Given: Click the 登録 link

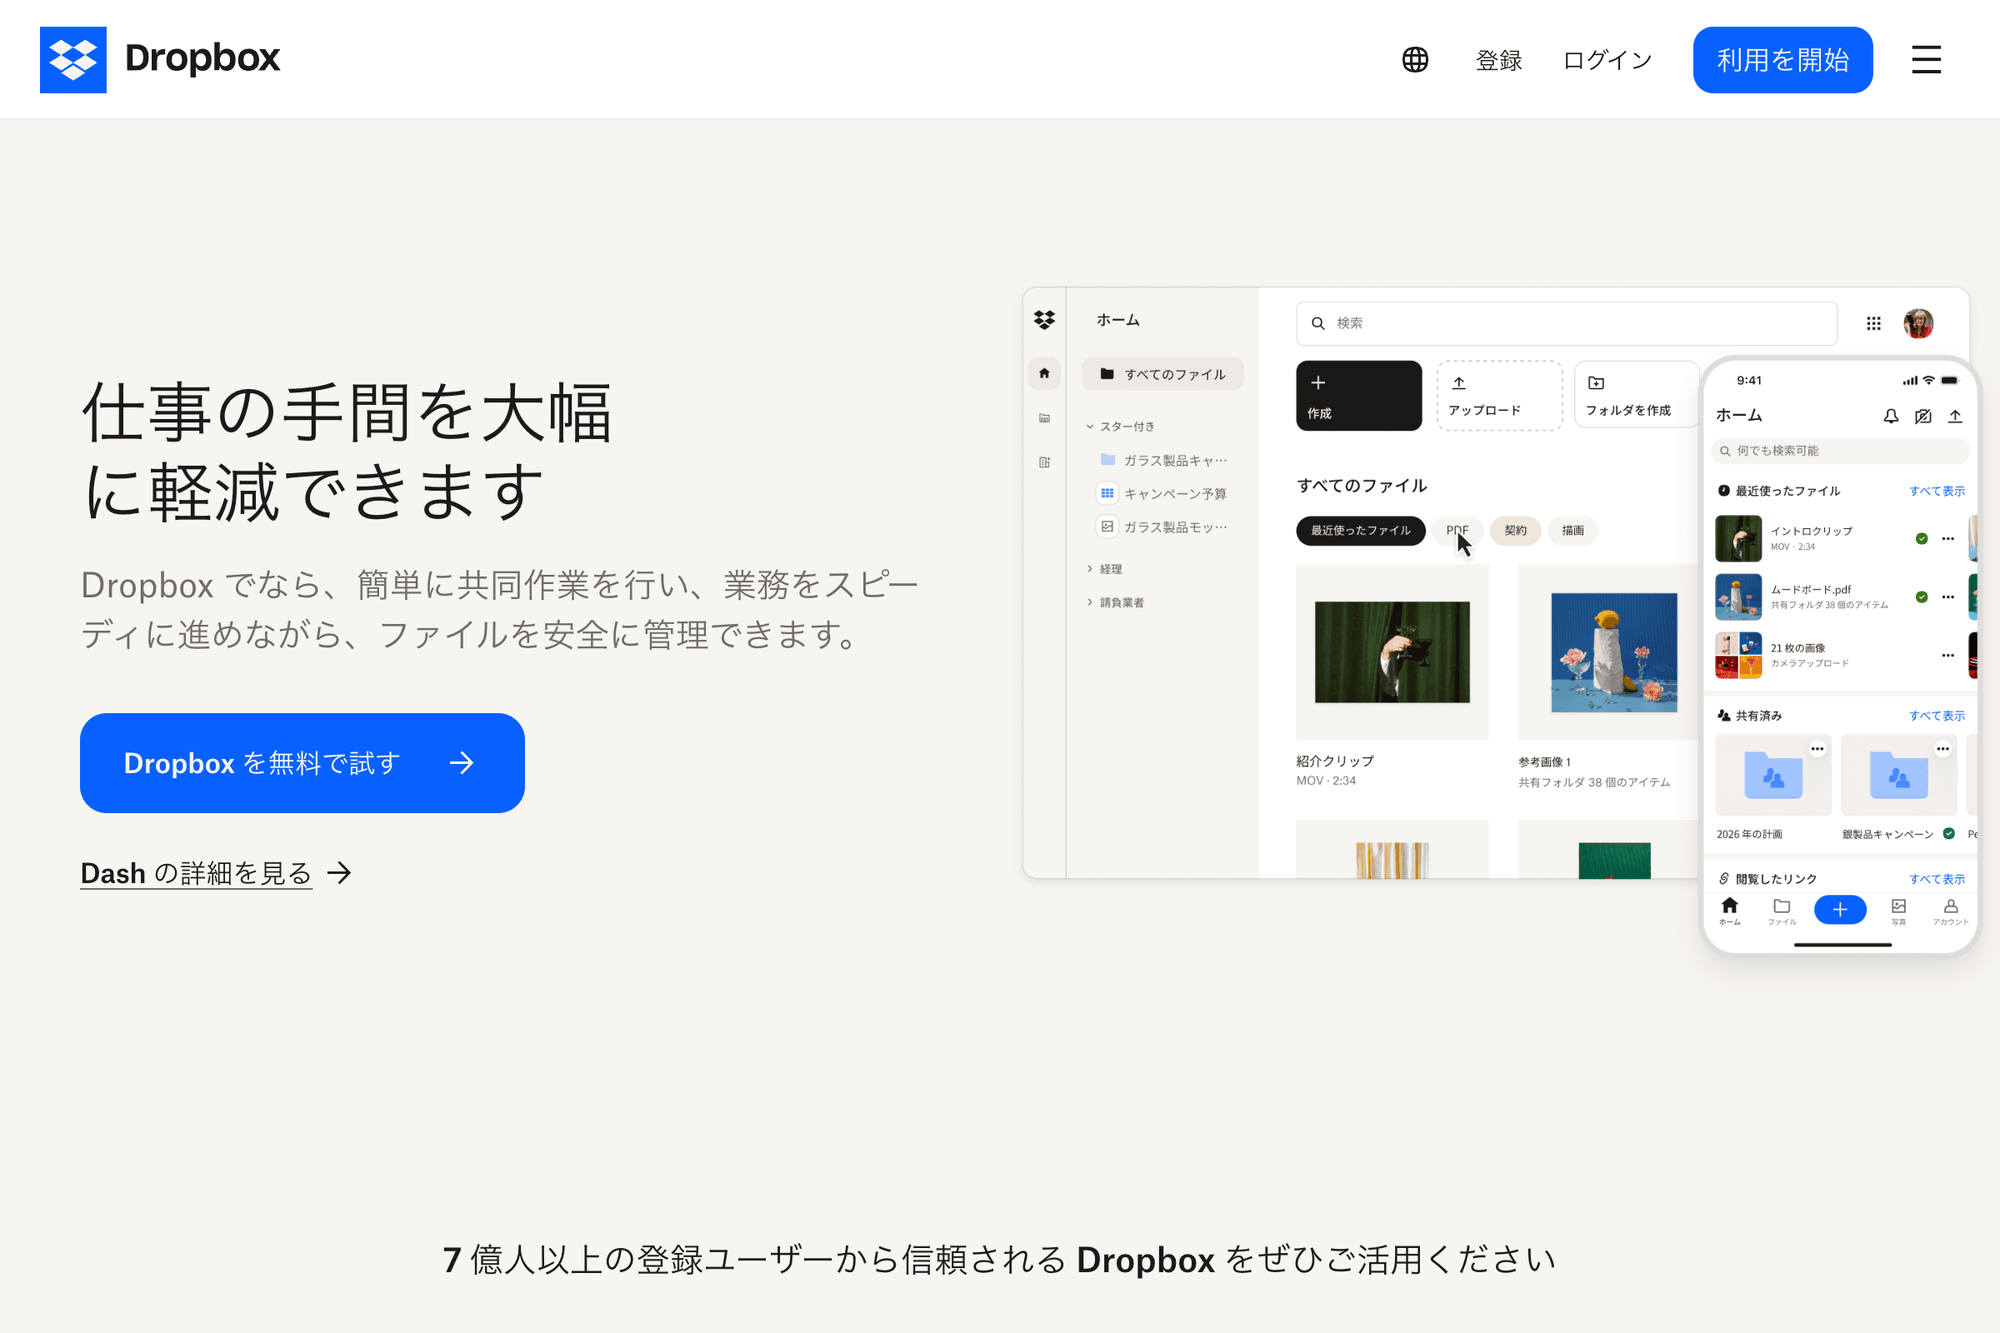Looking at the screenshot, I should point(1499,60).
